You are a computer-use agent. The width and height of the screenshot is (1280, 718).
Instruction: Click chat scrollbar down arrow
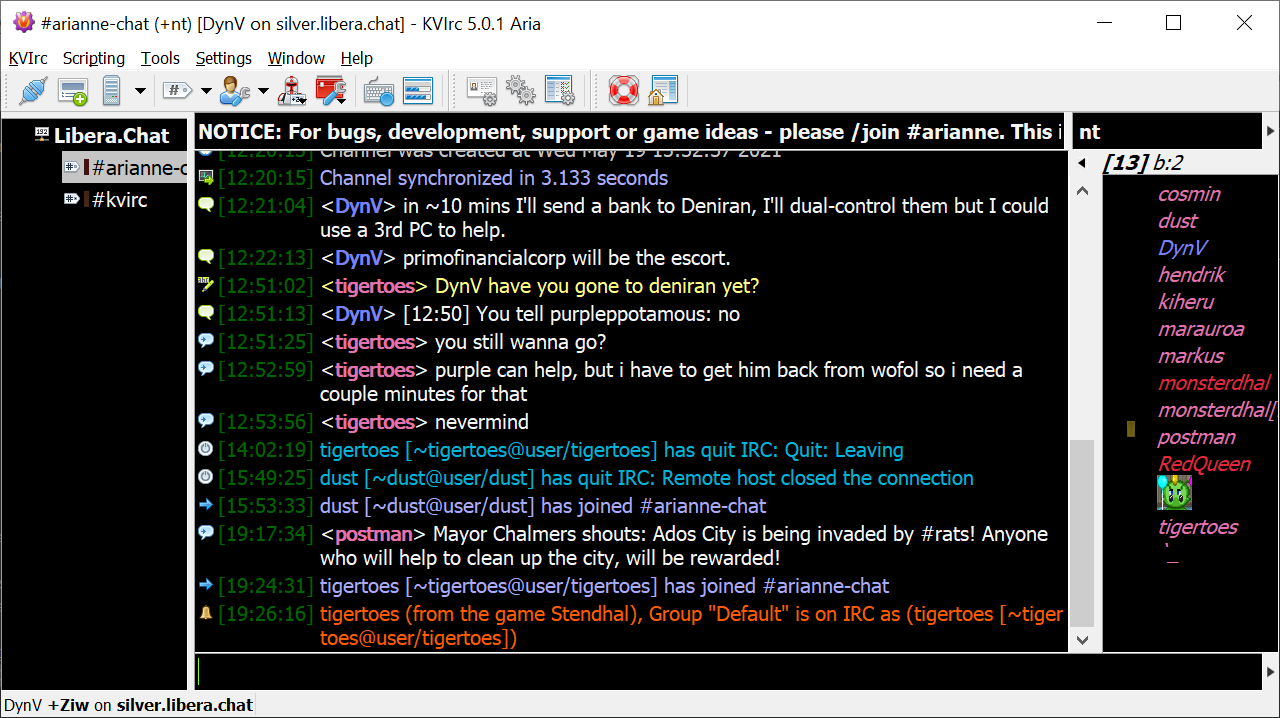point(1082,639)
